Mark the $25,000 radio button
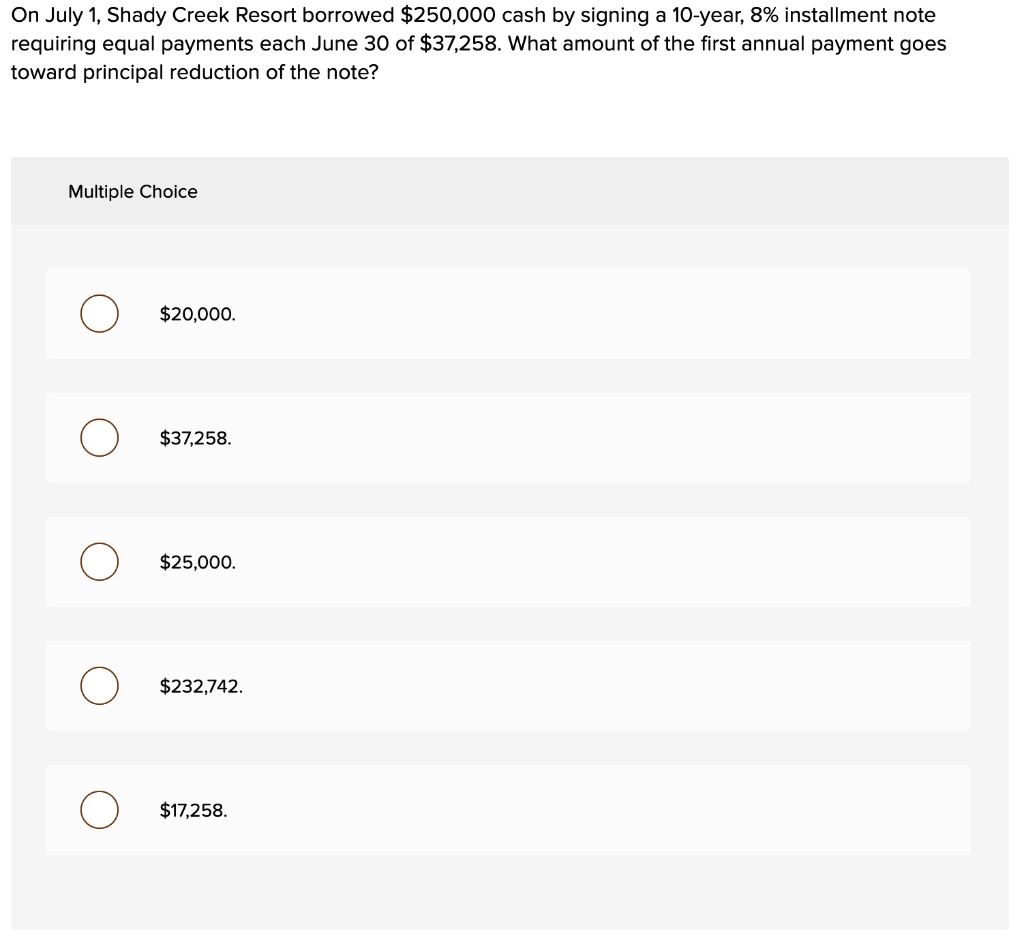Screen dimensions: 1024x938 coord(99,562)
